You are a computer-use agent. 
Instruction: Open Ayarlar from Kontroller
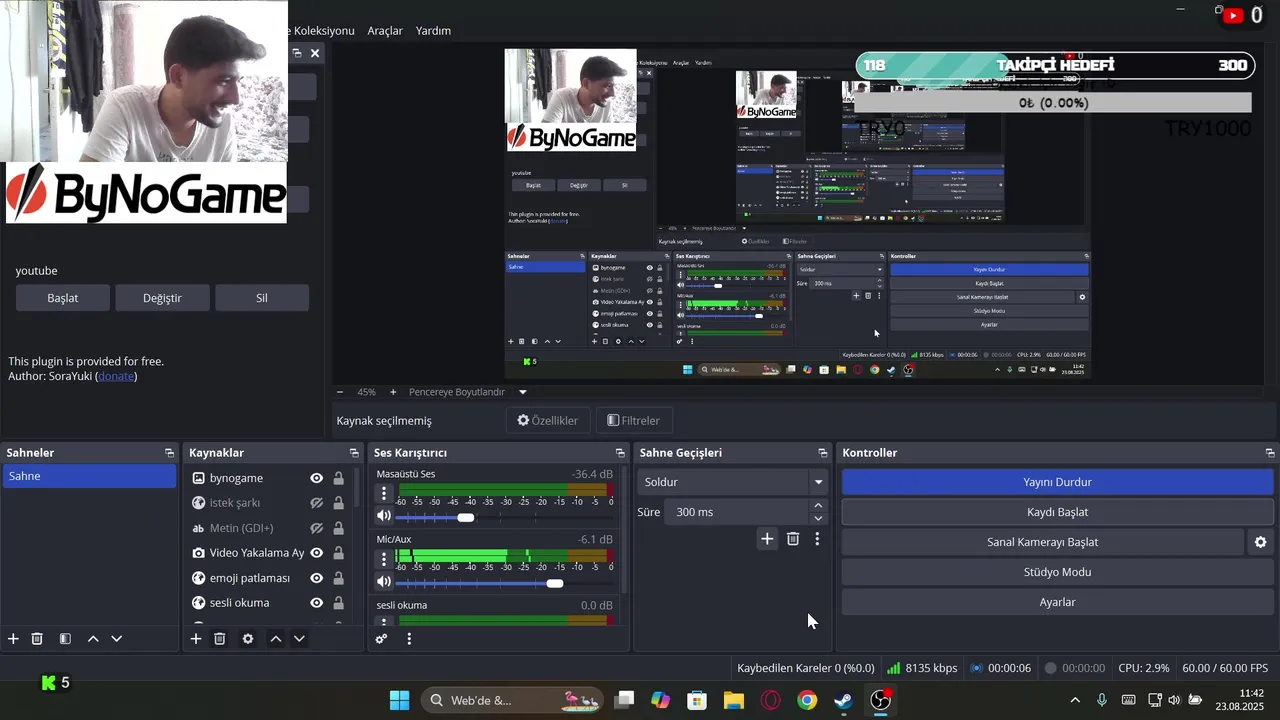[1057, 602]
